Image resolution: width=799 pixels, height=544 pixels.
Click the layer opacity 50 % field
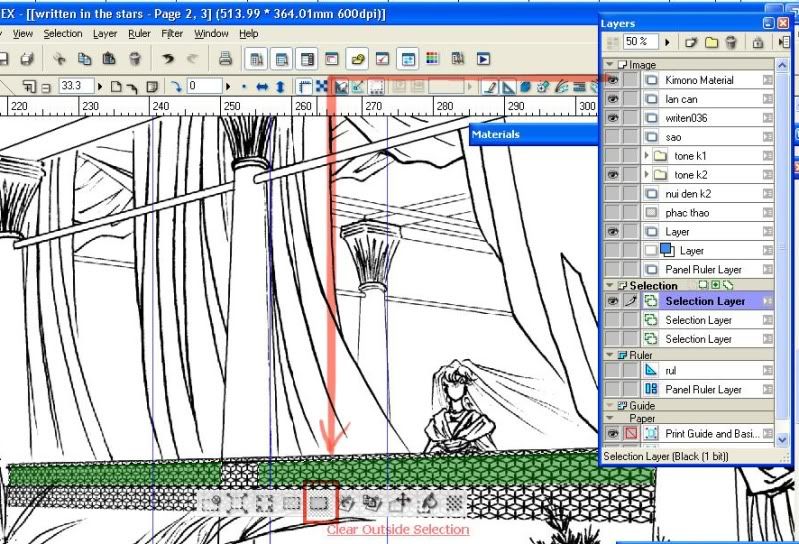pos(641,42)
